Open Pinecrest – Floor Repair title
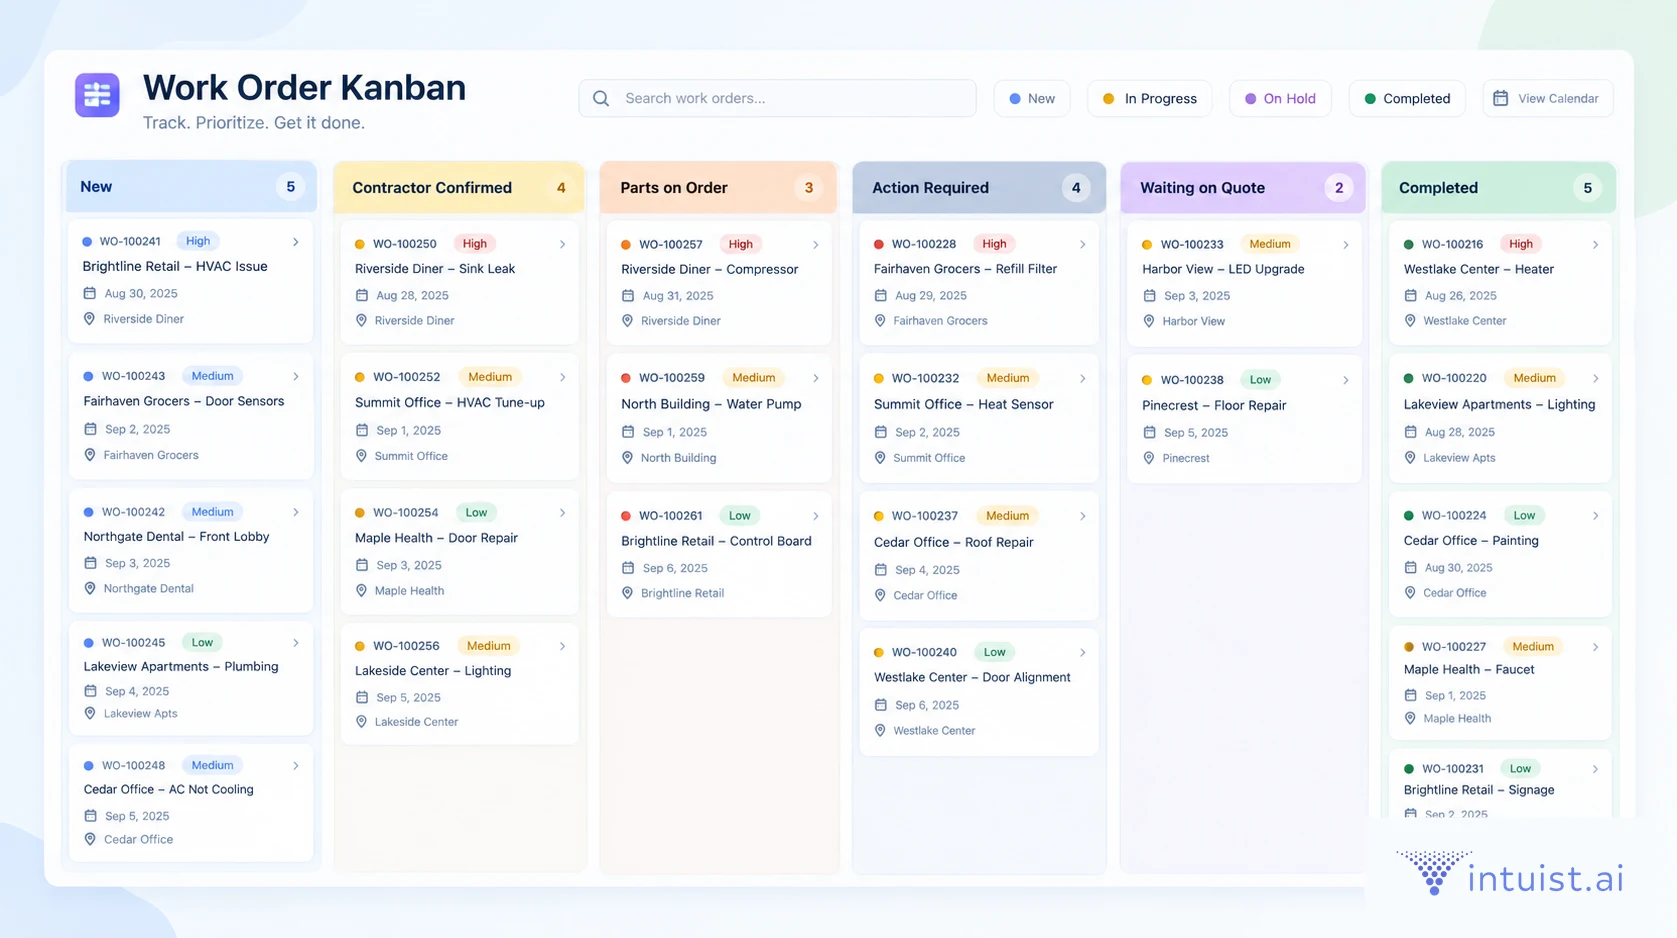The image size is (1677, 938). (1214, 405)
